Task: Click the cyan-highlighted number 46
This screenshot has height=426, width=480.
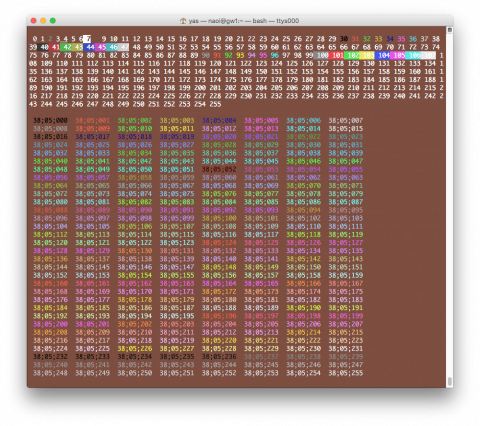Action: (x=113, y=47)
